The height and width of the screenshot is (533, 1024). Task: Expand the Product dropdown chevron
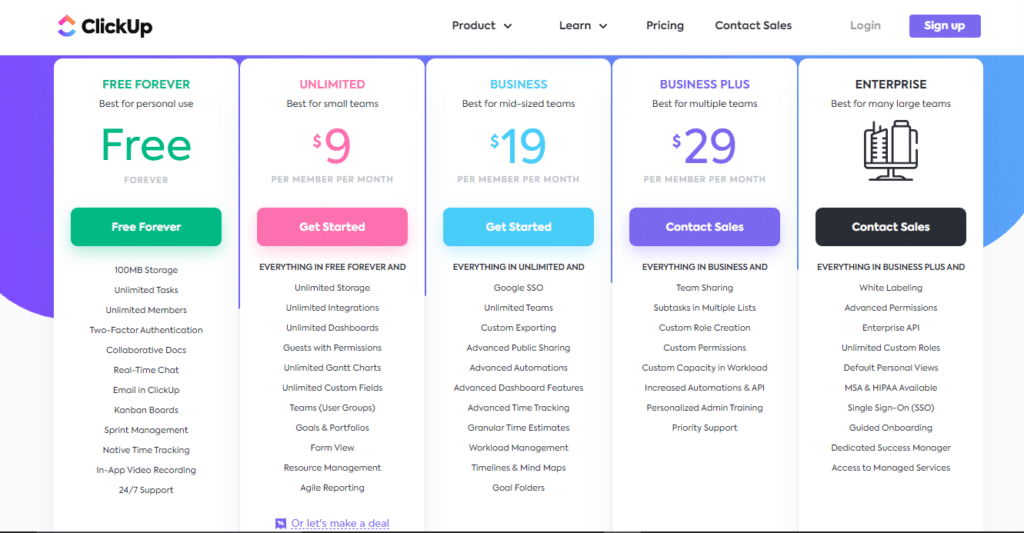[x=507, y=26]
